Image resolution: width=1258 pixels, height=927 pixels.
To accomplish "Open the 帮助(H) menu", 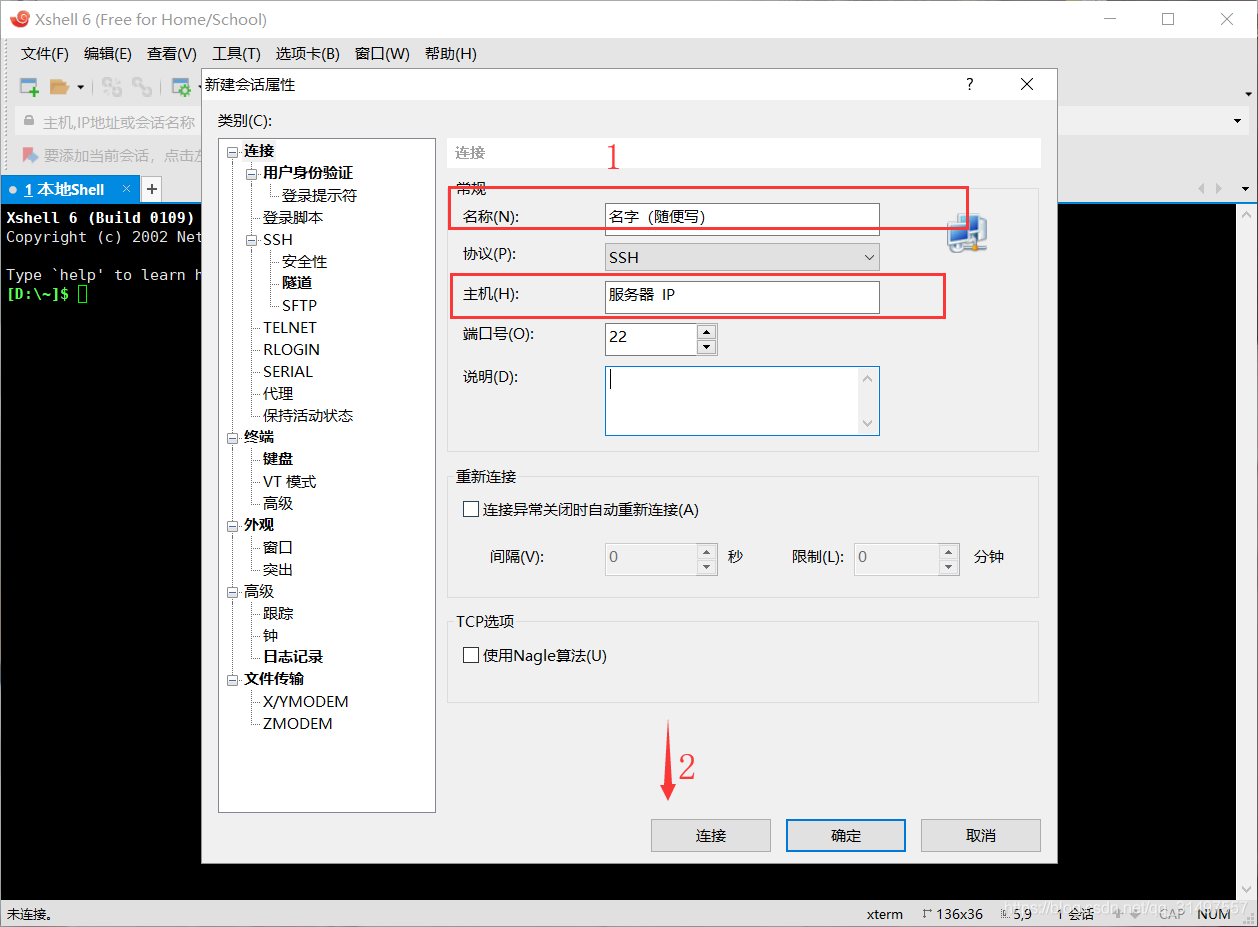I will click(451, 54).
